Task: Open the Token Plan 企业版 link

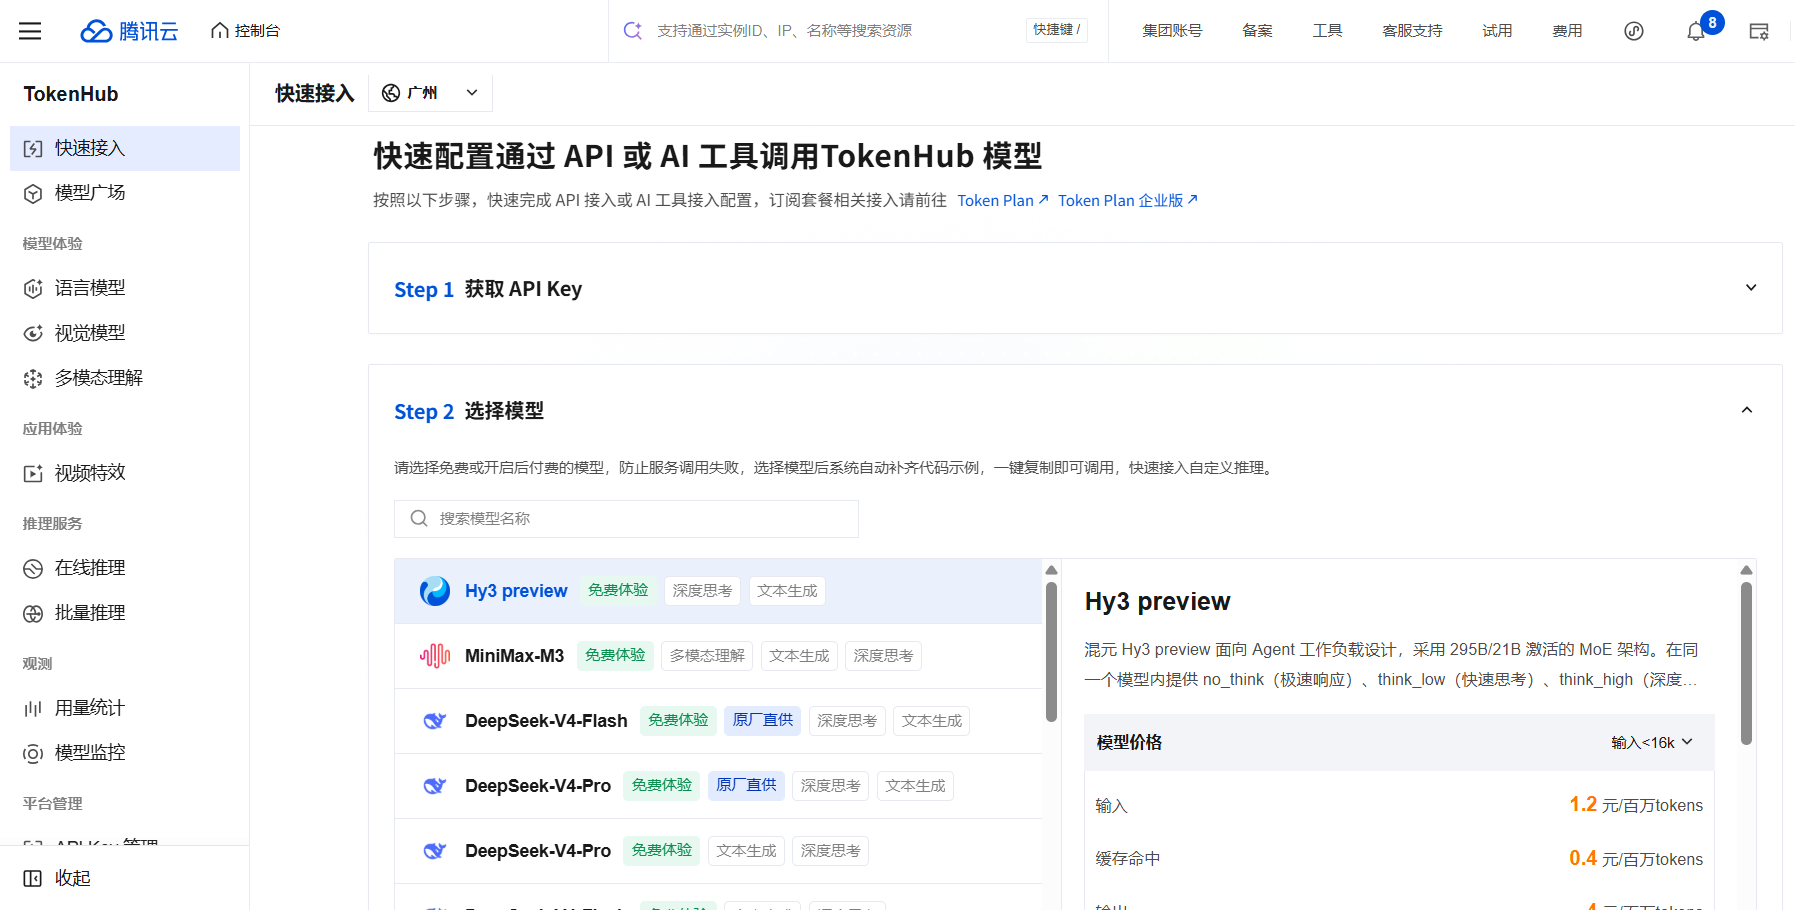Action: point(1128,200)
